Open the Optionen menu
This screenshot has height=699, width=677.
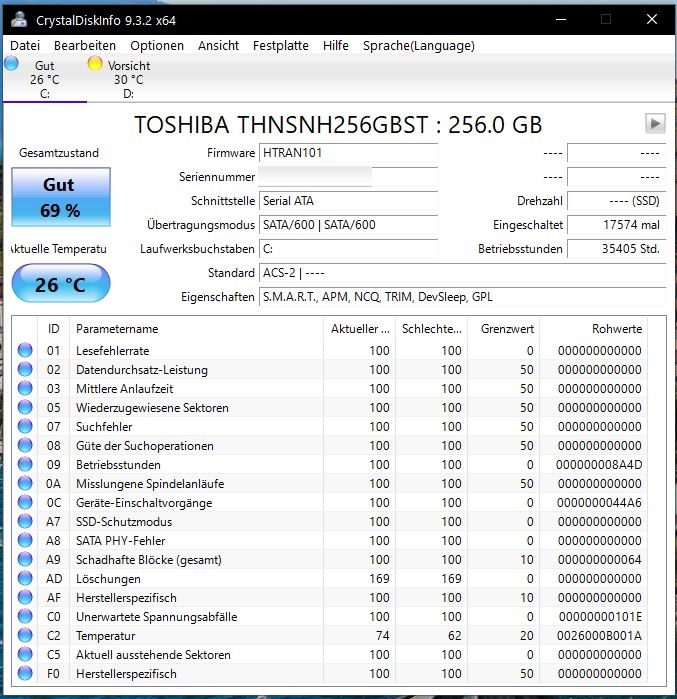coord(157,45)
